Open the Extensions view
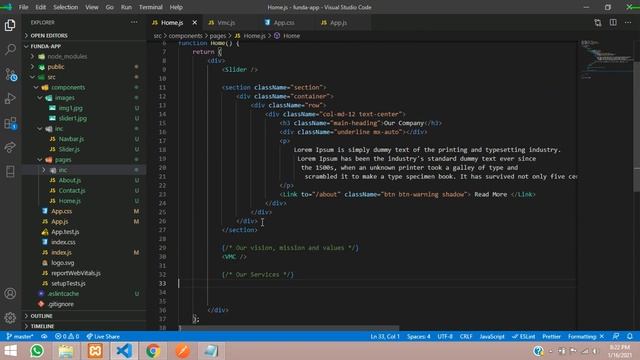 point(10,123)
